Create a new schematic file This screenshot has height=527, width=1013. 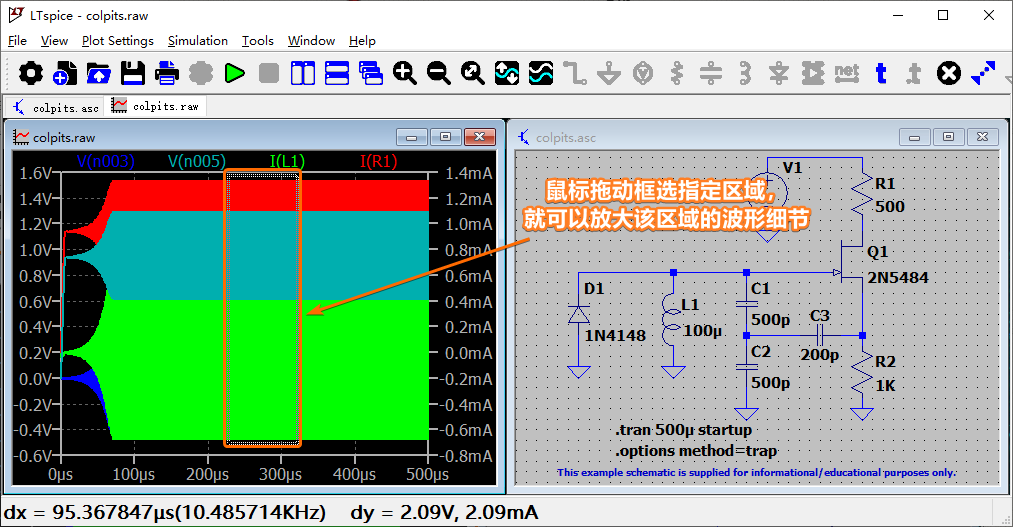point(65,73)
